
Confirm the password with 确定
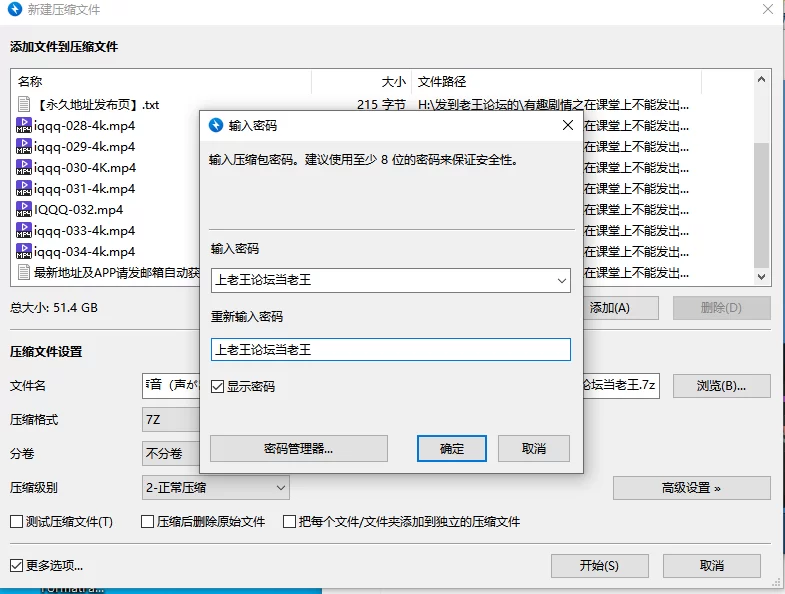tap(452, 449)
